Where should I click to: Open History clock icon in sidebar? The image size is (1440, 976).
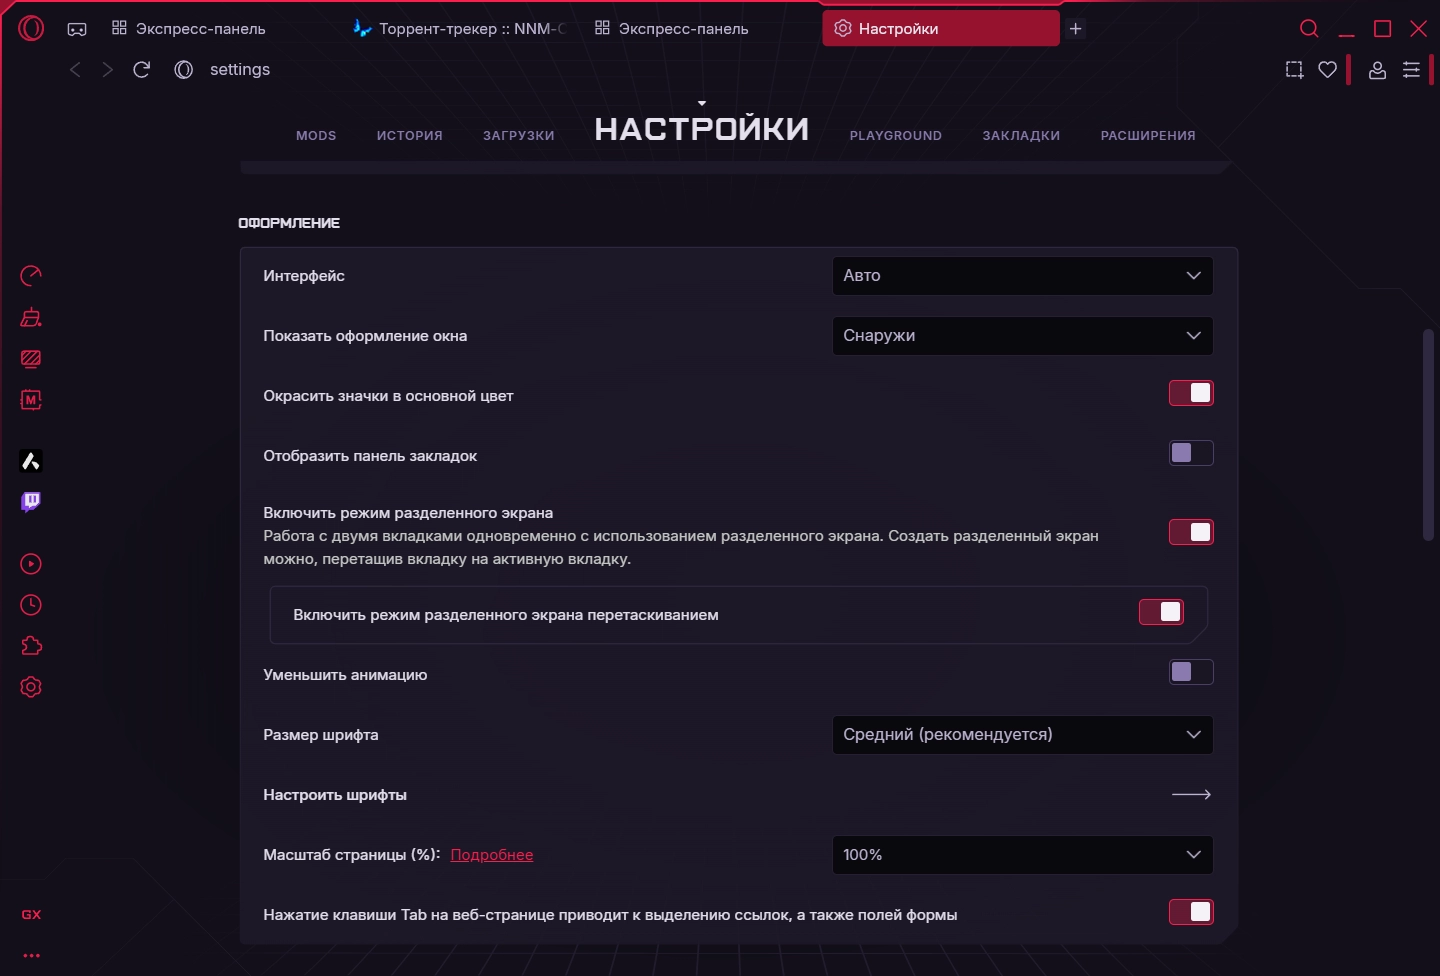click(31, 605)
